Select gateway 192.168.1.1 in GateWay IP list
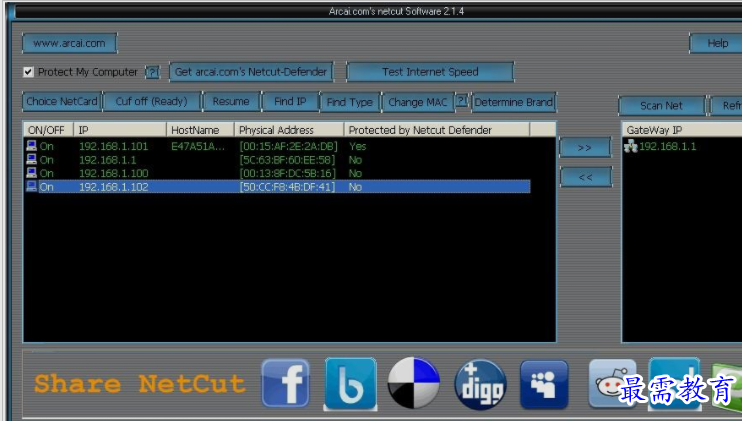Image resolution: width=742 pixels, height=421 pixels. pos(667,146)
